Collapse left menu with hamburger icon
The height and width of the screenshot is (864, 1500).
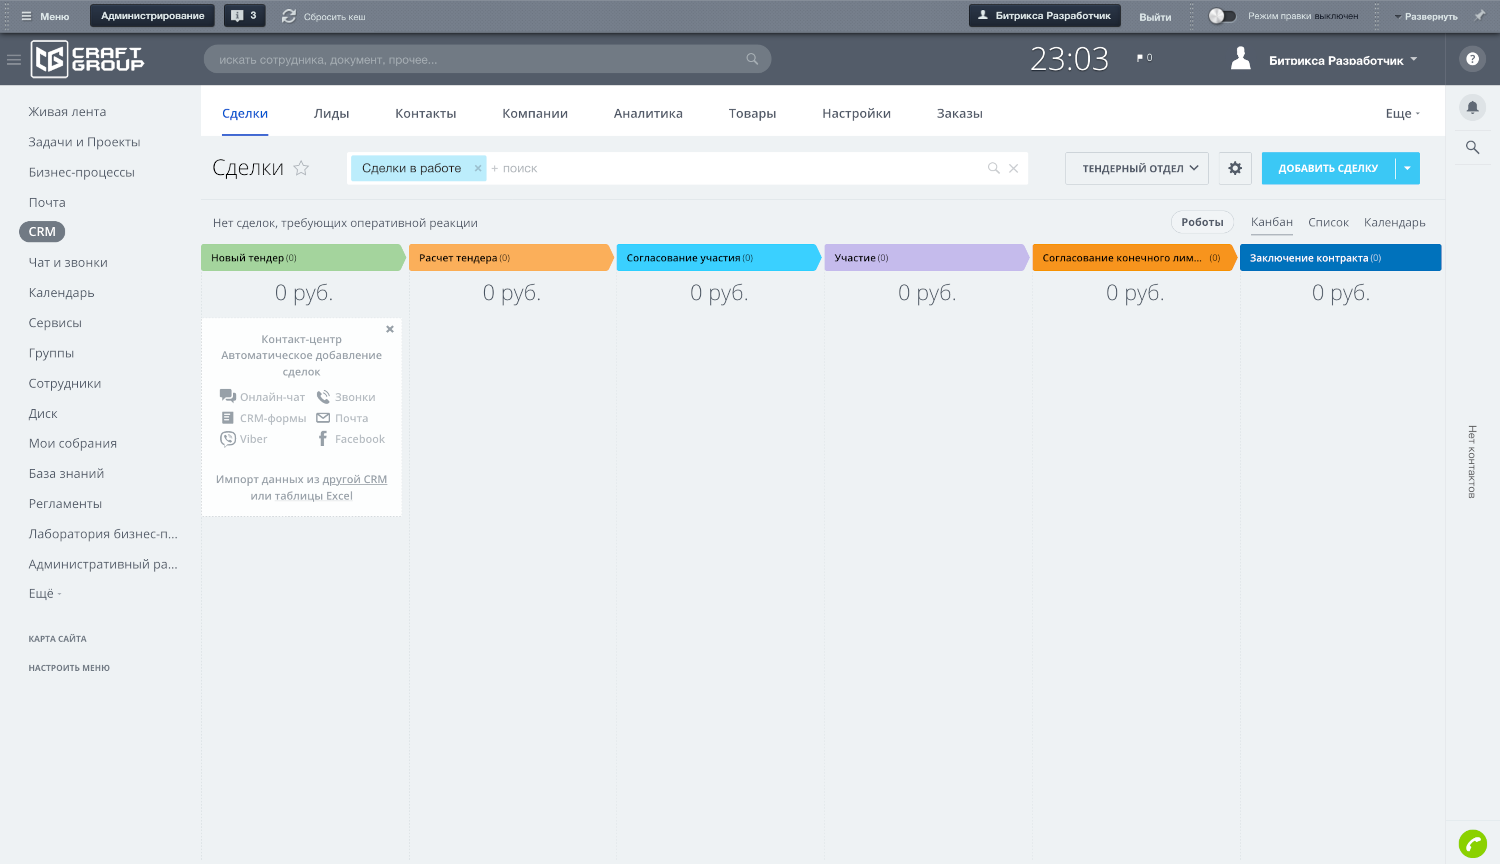click(x=14, y=60)
